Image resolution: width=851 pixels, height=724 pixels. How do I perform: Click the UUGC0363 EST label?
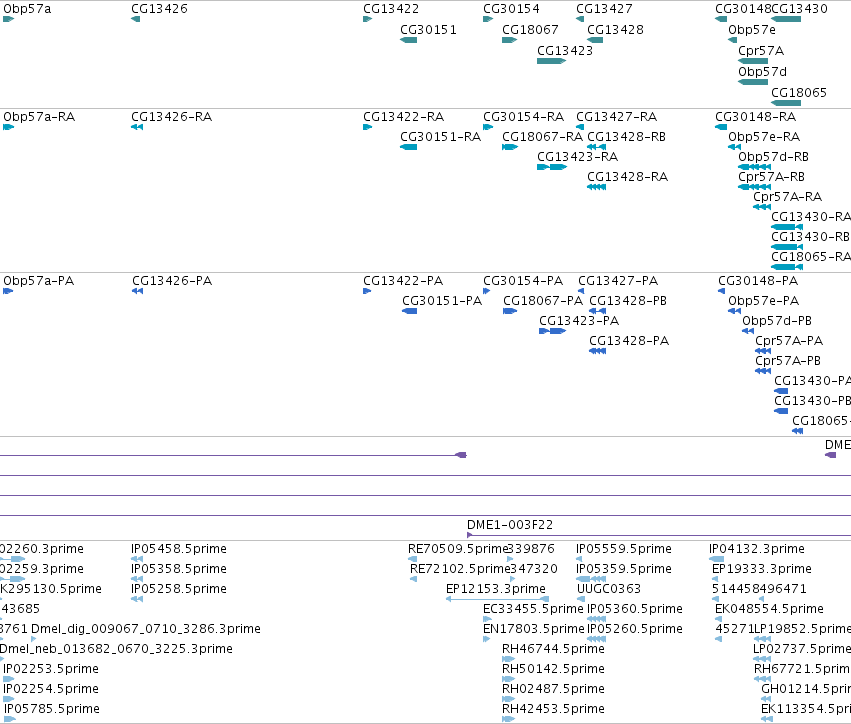(608, 589)
